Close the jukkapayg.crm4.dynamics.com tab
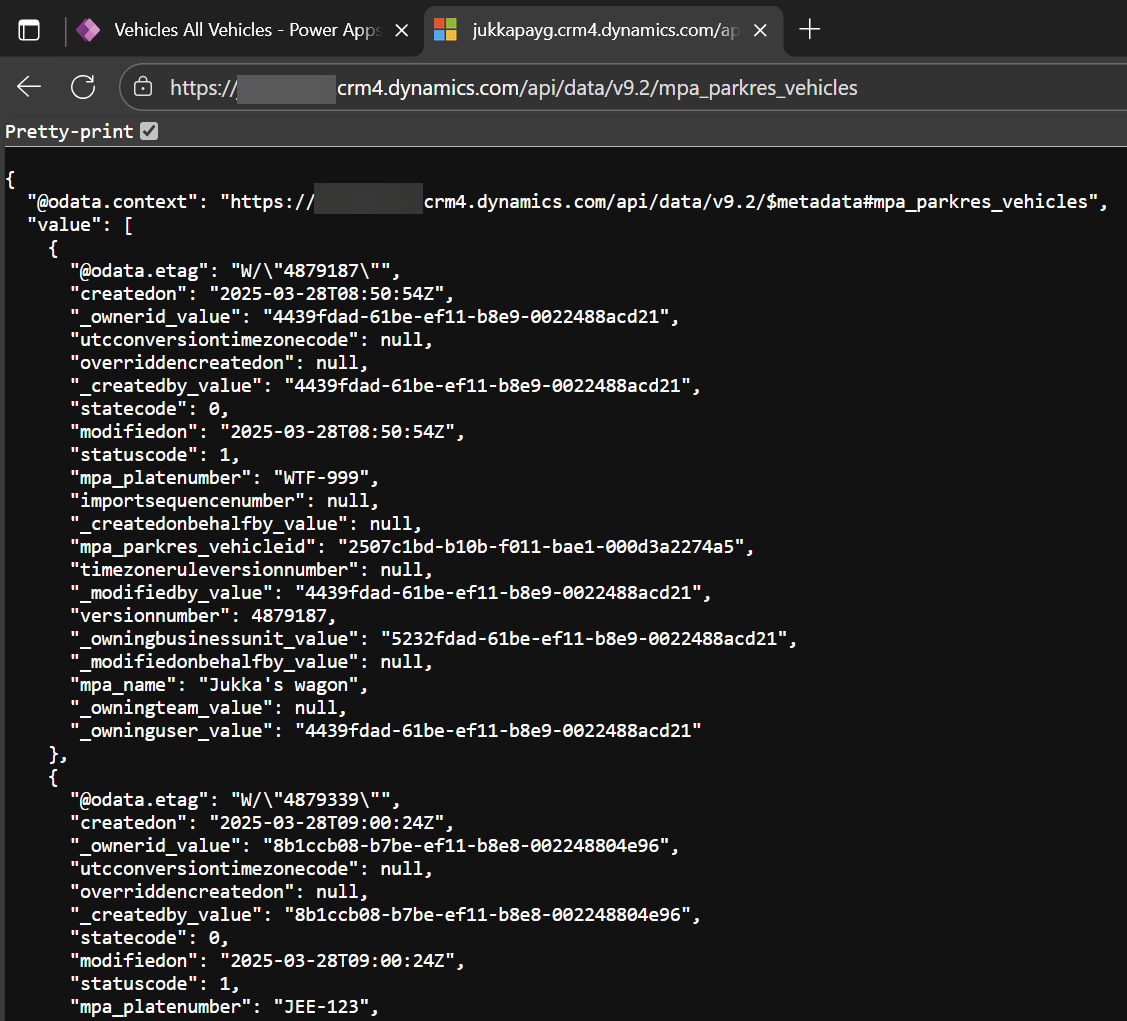1127x1021 pixels. pyautogui.click(x=760, y=30)
